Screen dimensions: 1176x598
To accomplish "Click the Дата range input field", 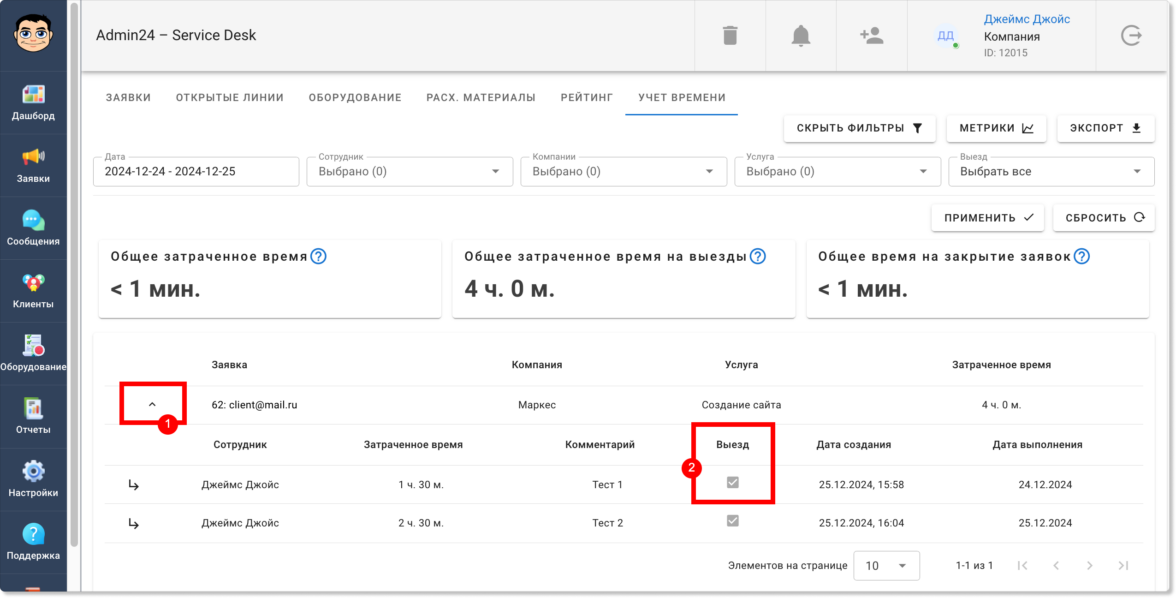I will click(196, 172).
